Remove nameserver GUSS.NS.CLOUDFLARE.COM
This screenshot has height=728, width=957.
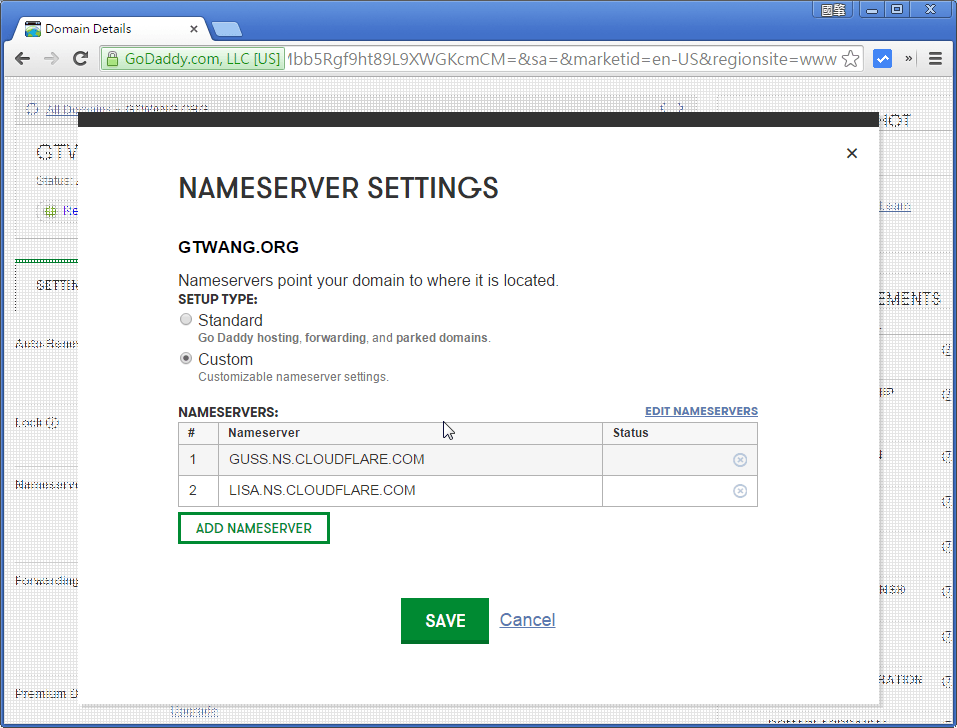click(740, 459)
